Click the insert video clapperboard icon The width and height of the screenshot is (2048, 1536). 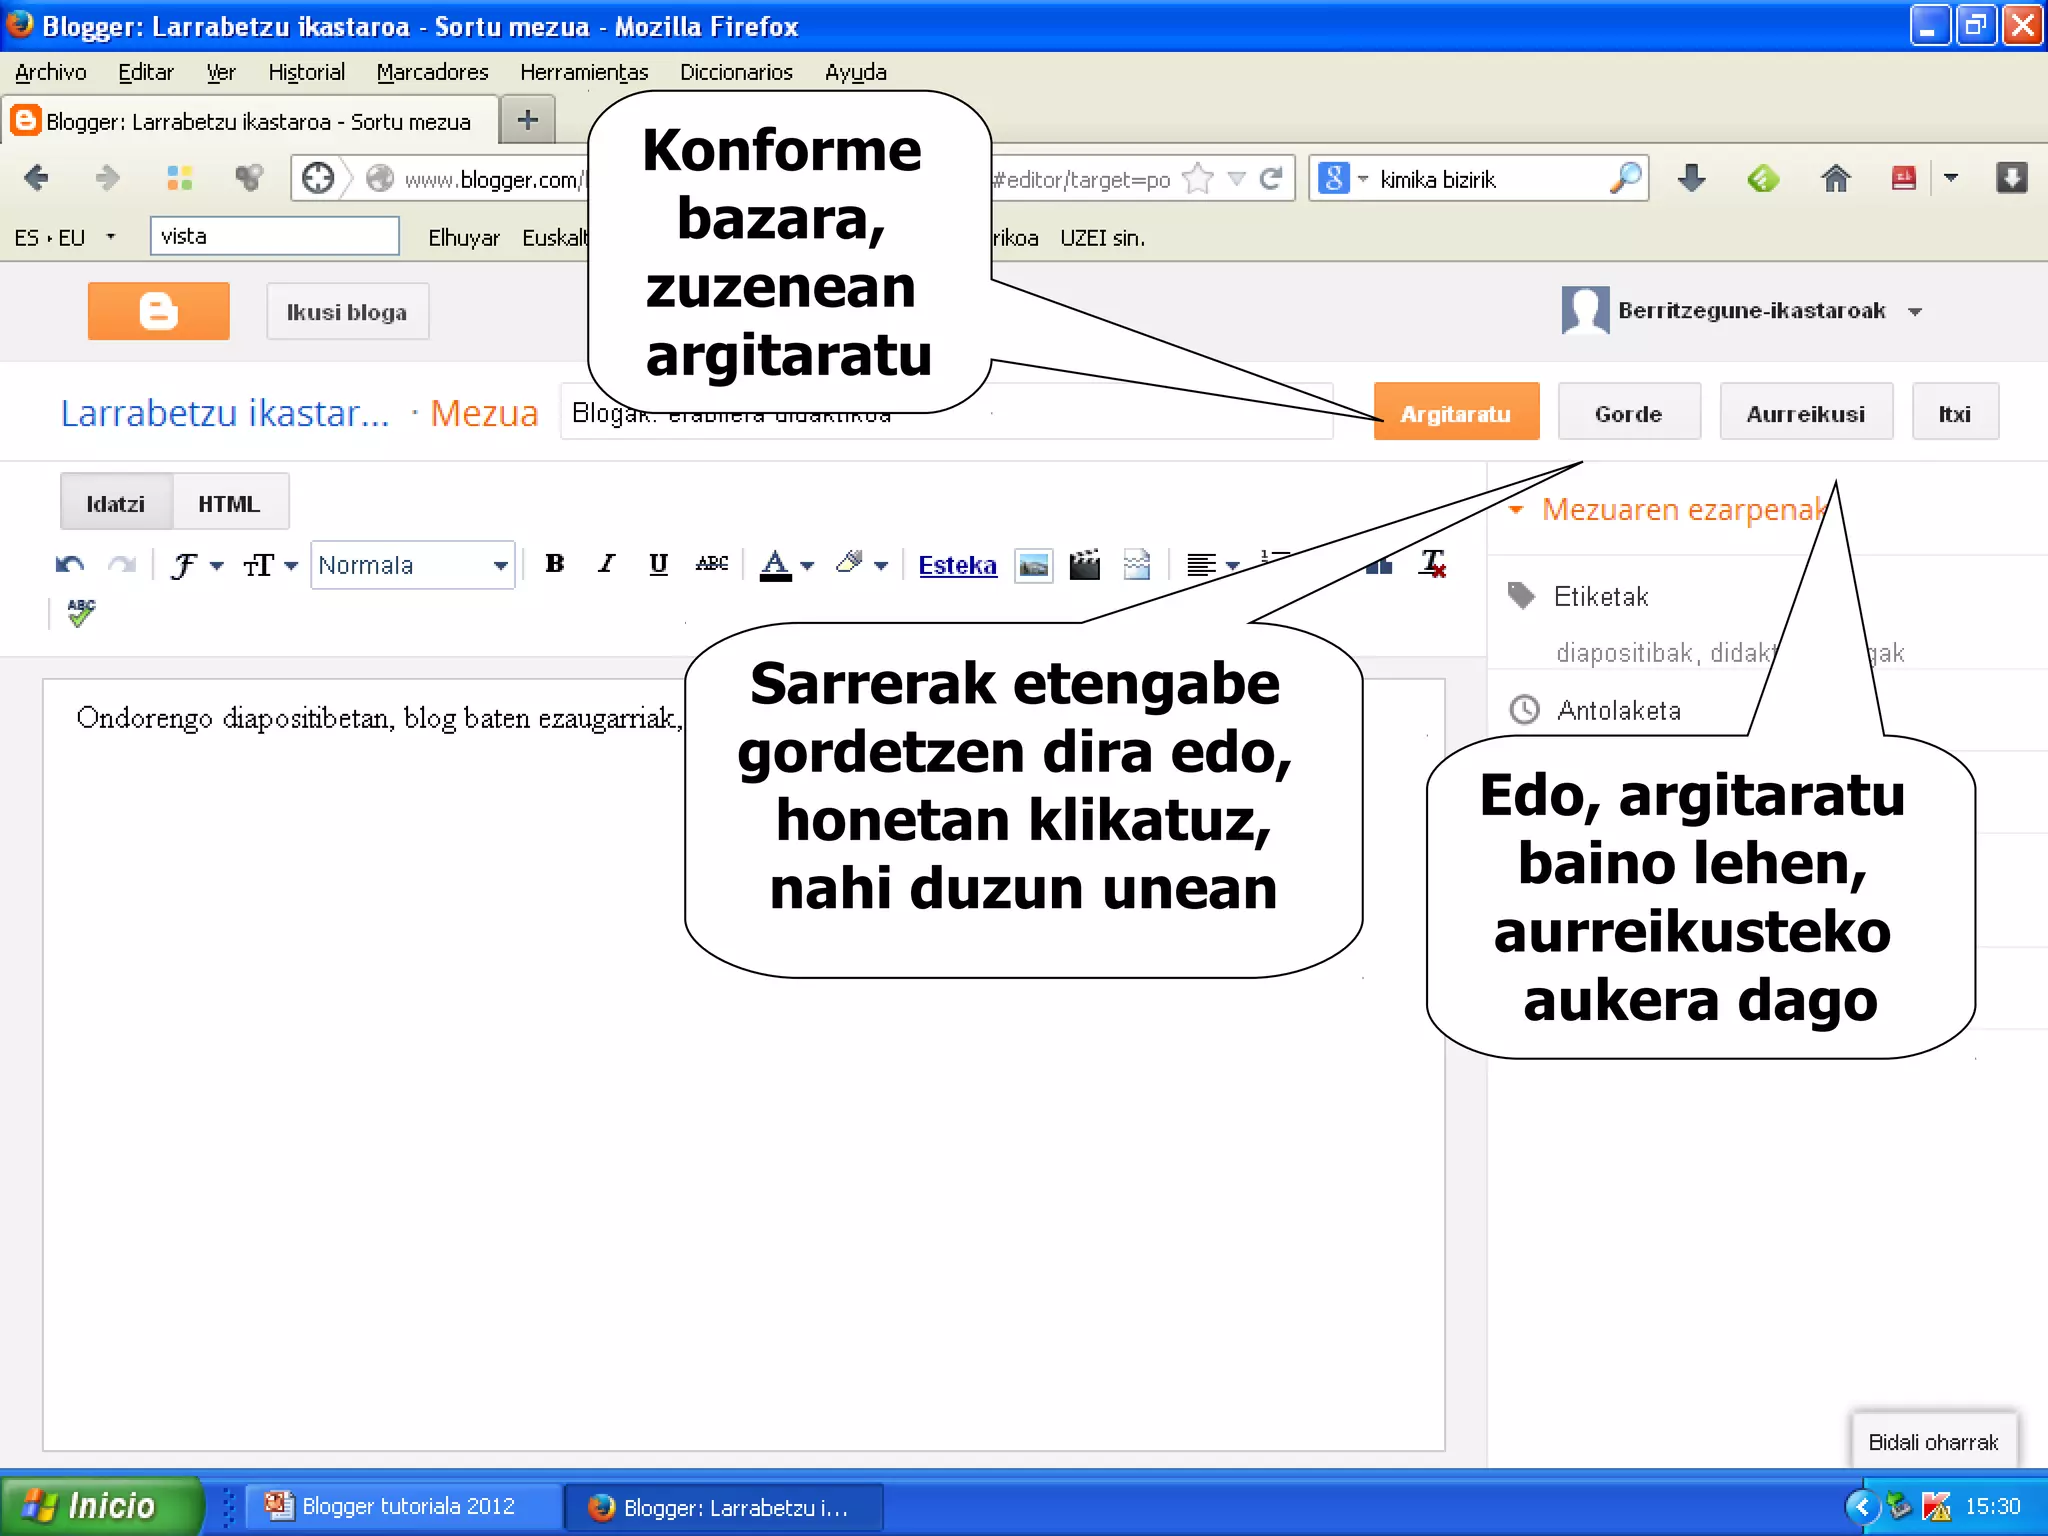pyautogui.click(x=1084, y=566)
